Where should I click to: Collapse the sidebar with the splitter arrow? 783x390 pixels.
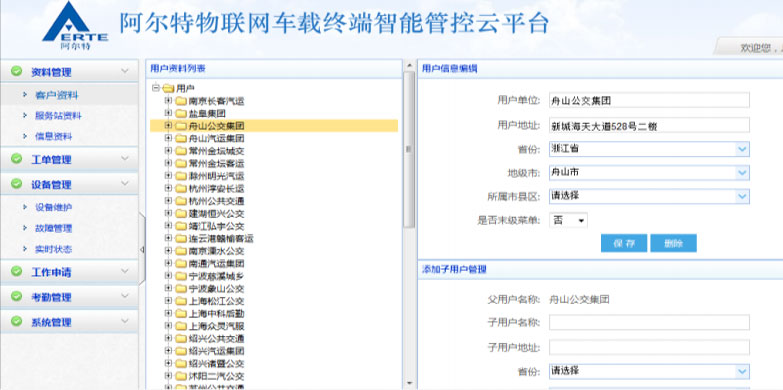(x=142, y=249)
